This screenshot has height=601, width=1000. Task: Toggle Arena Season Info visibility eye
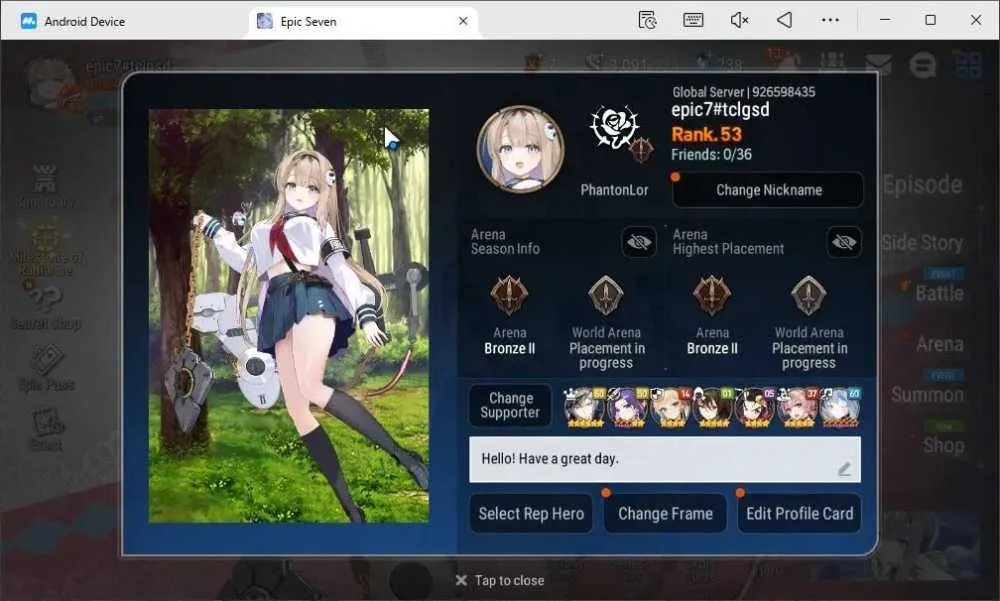pyautogui.click(x=639, y=242)
